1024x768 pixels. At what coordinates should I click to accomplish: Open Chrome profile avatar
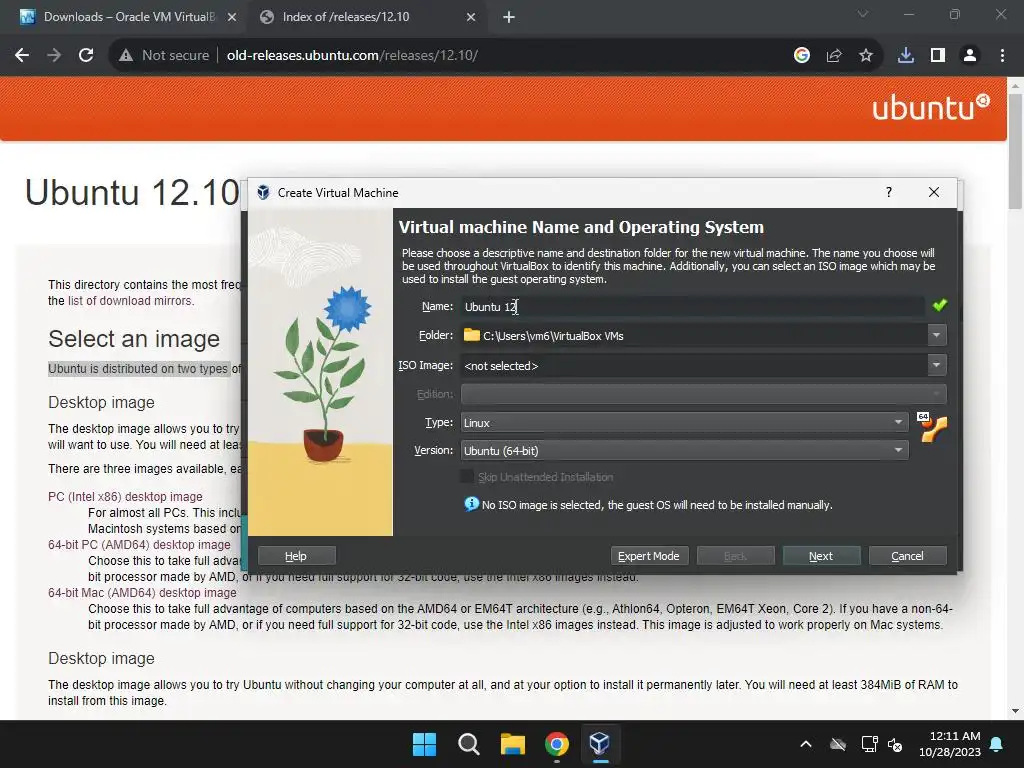click(x=970, y=56)
